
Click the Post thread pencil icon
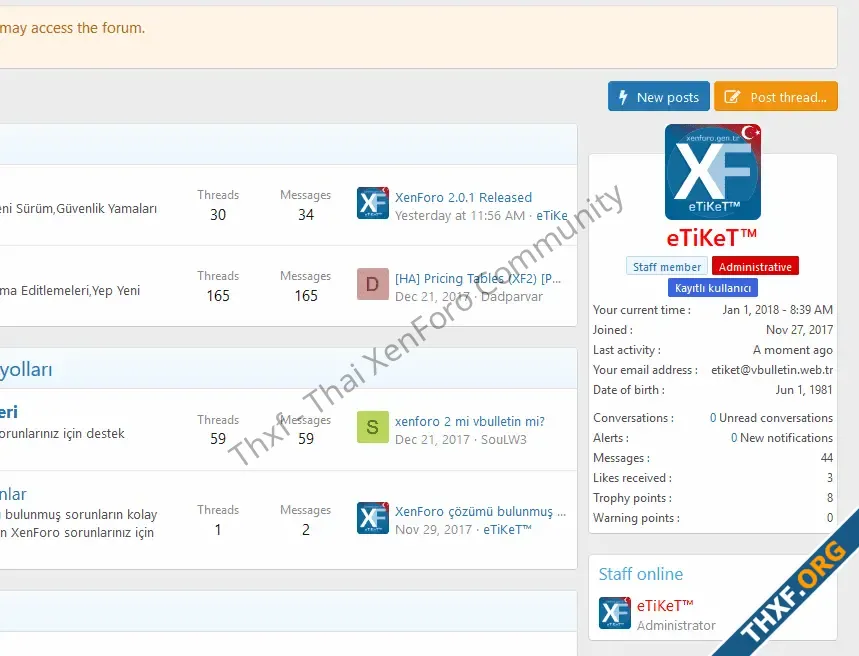[x=732, y=97]
